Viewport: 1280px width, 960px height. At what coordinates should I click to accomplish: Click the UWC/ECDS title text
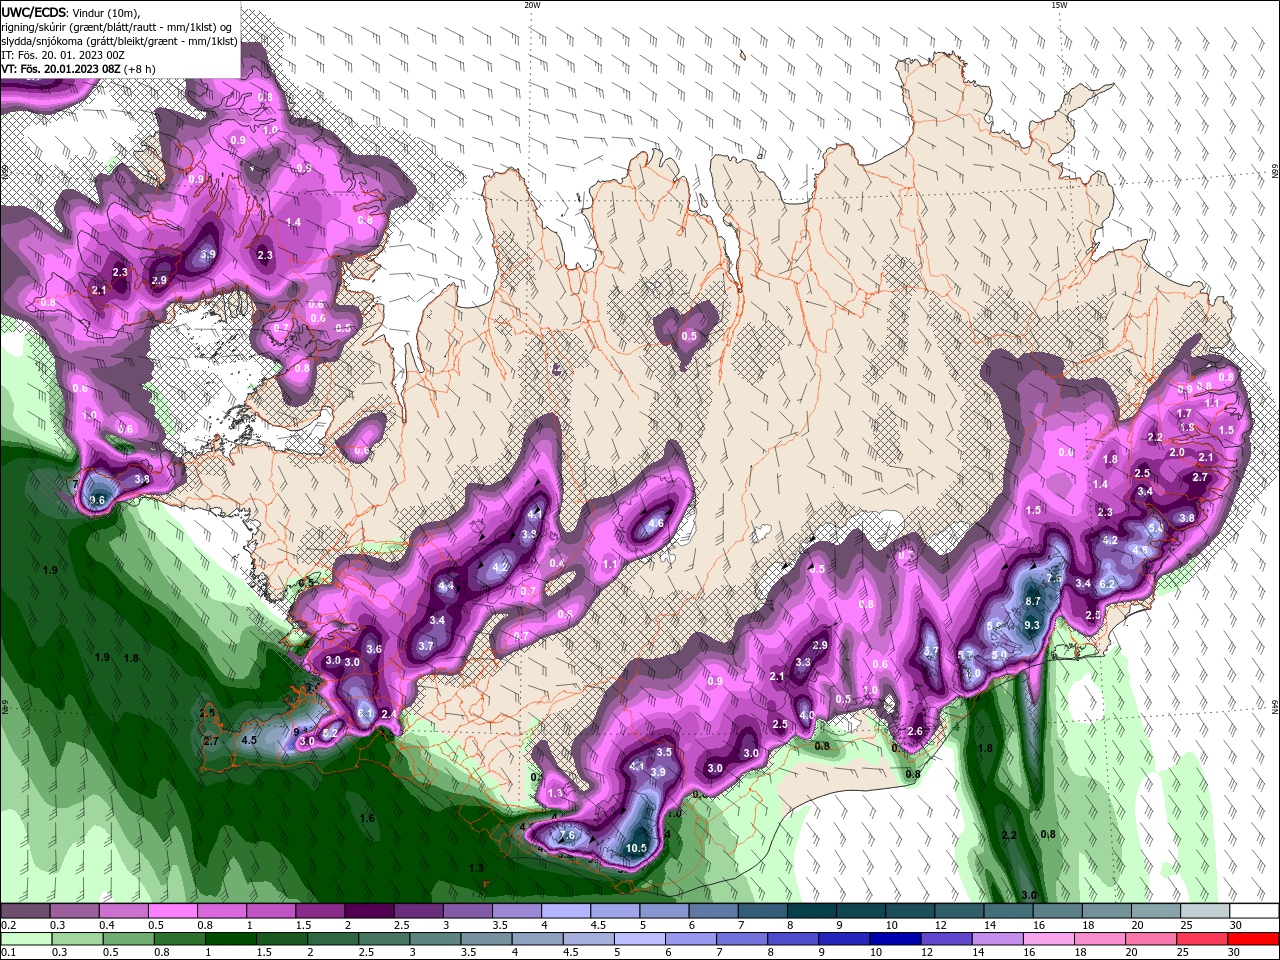coord(34,12)
